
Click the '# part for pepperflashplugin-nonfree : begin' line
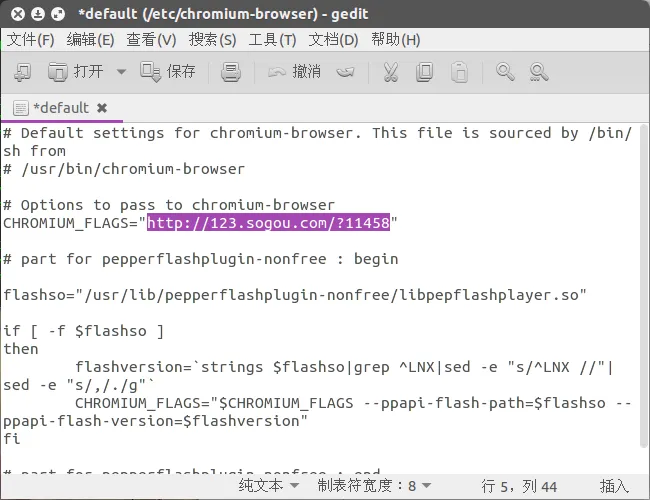coord(201,260)
